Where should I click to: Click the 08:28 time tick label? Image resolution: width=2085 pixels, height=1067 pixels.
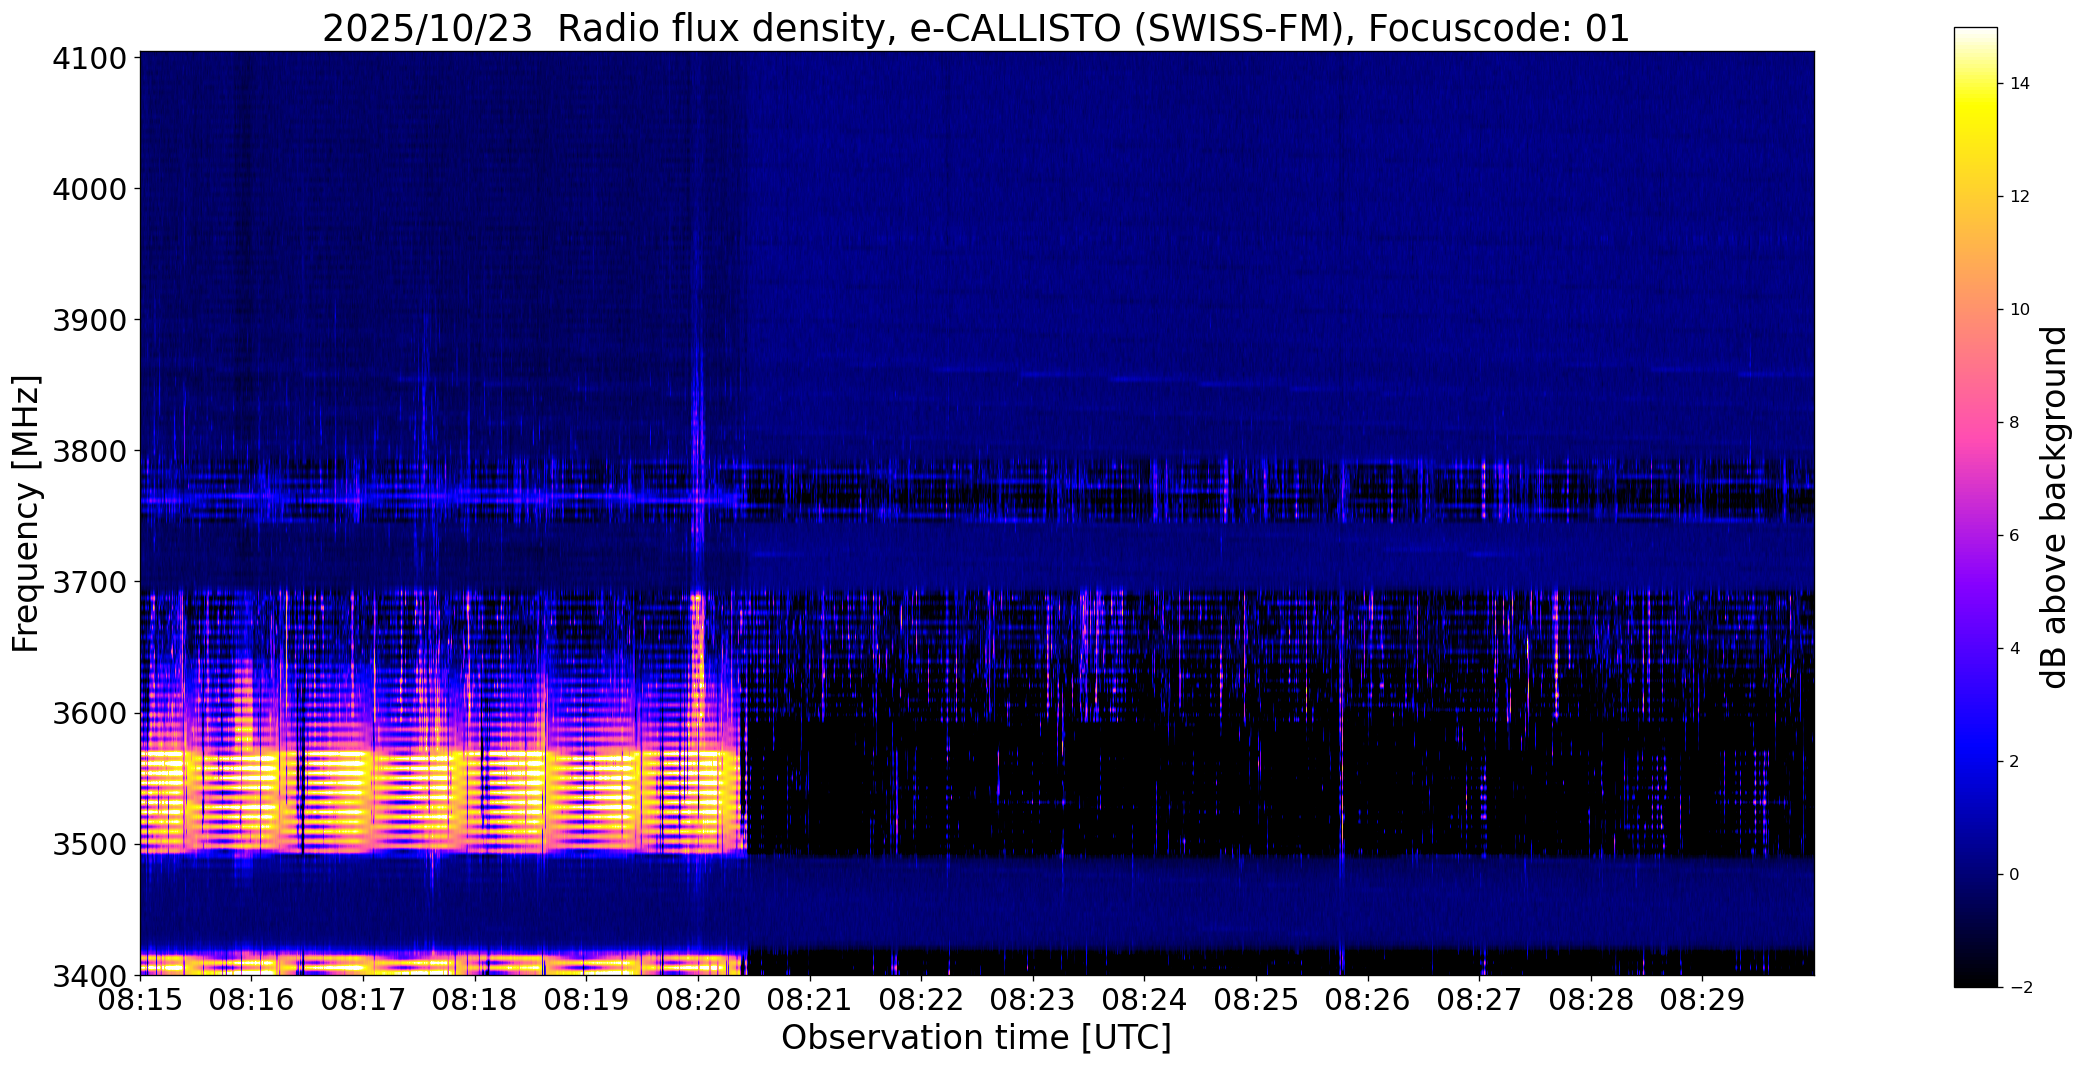point(1592,1000)
